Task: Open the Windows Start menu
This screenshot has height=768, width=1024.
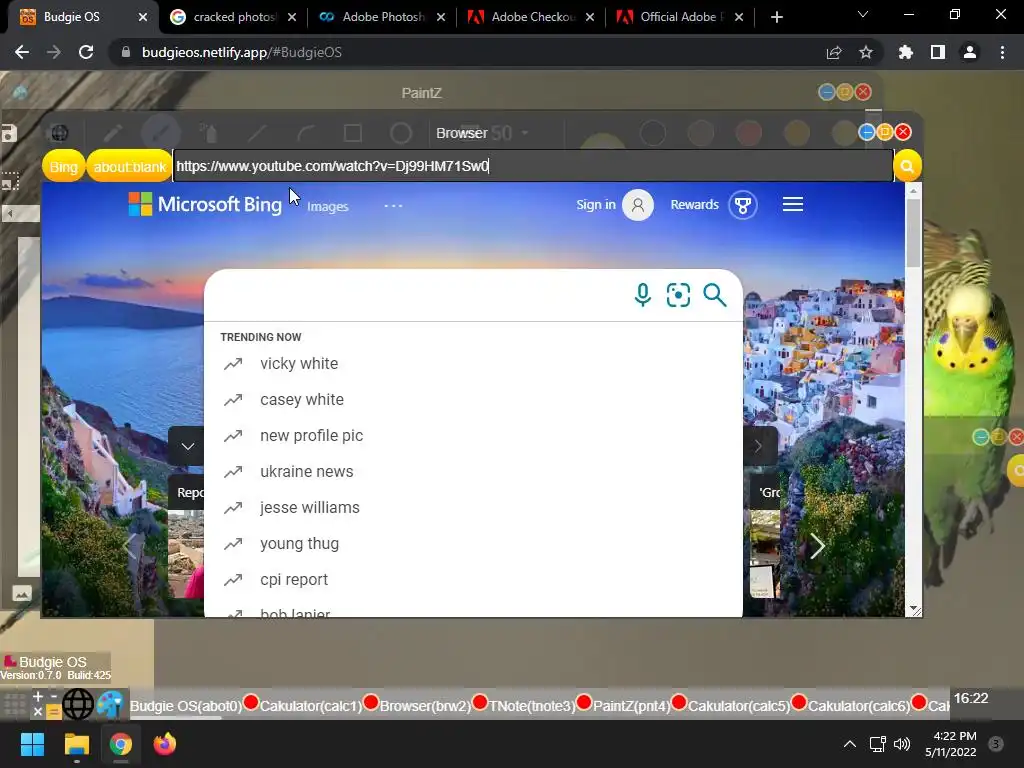Action: click(x=32, y=744)
